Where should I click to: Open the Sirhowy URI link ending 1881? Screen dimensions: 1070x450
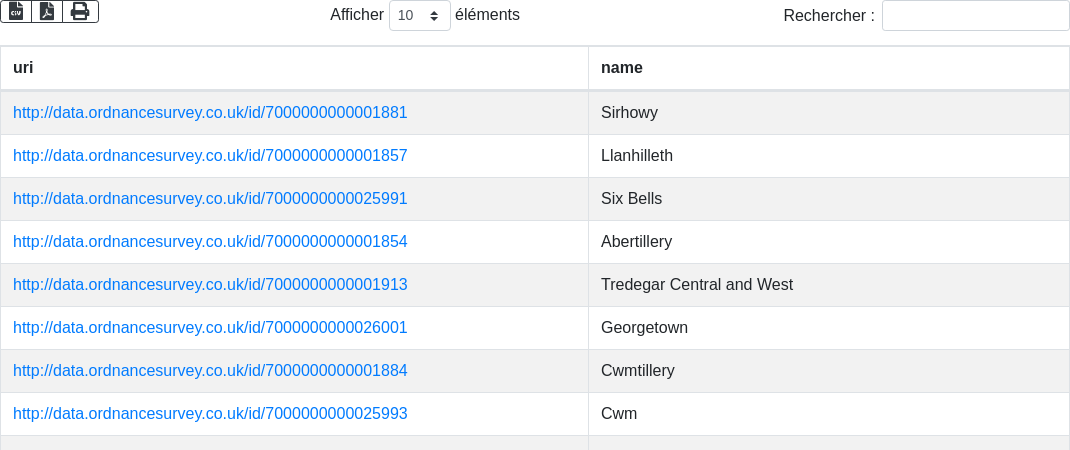point(210,113)
